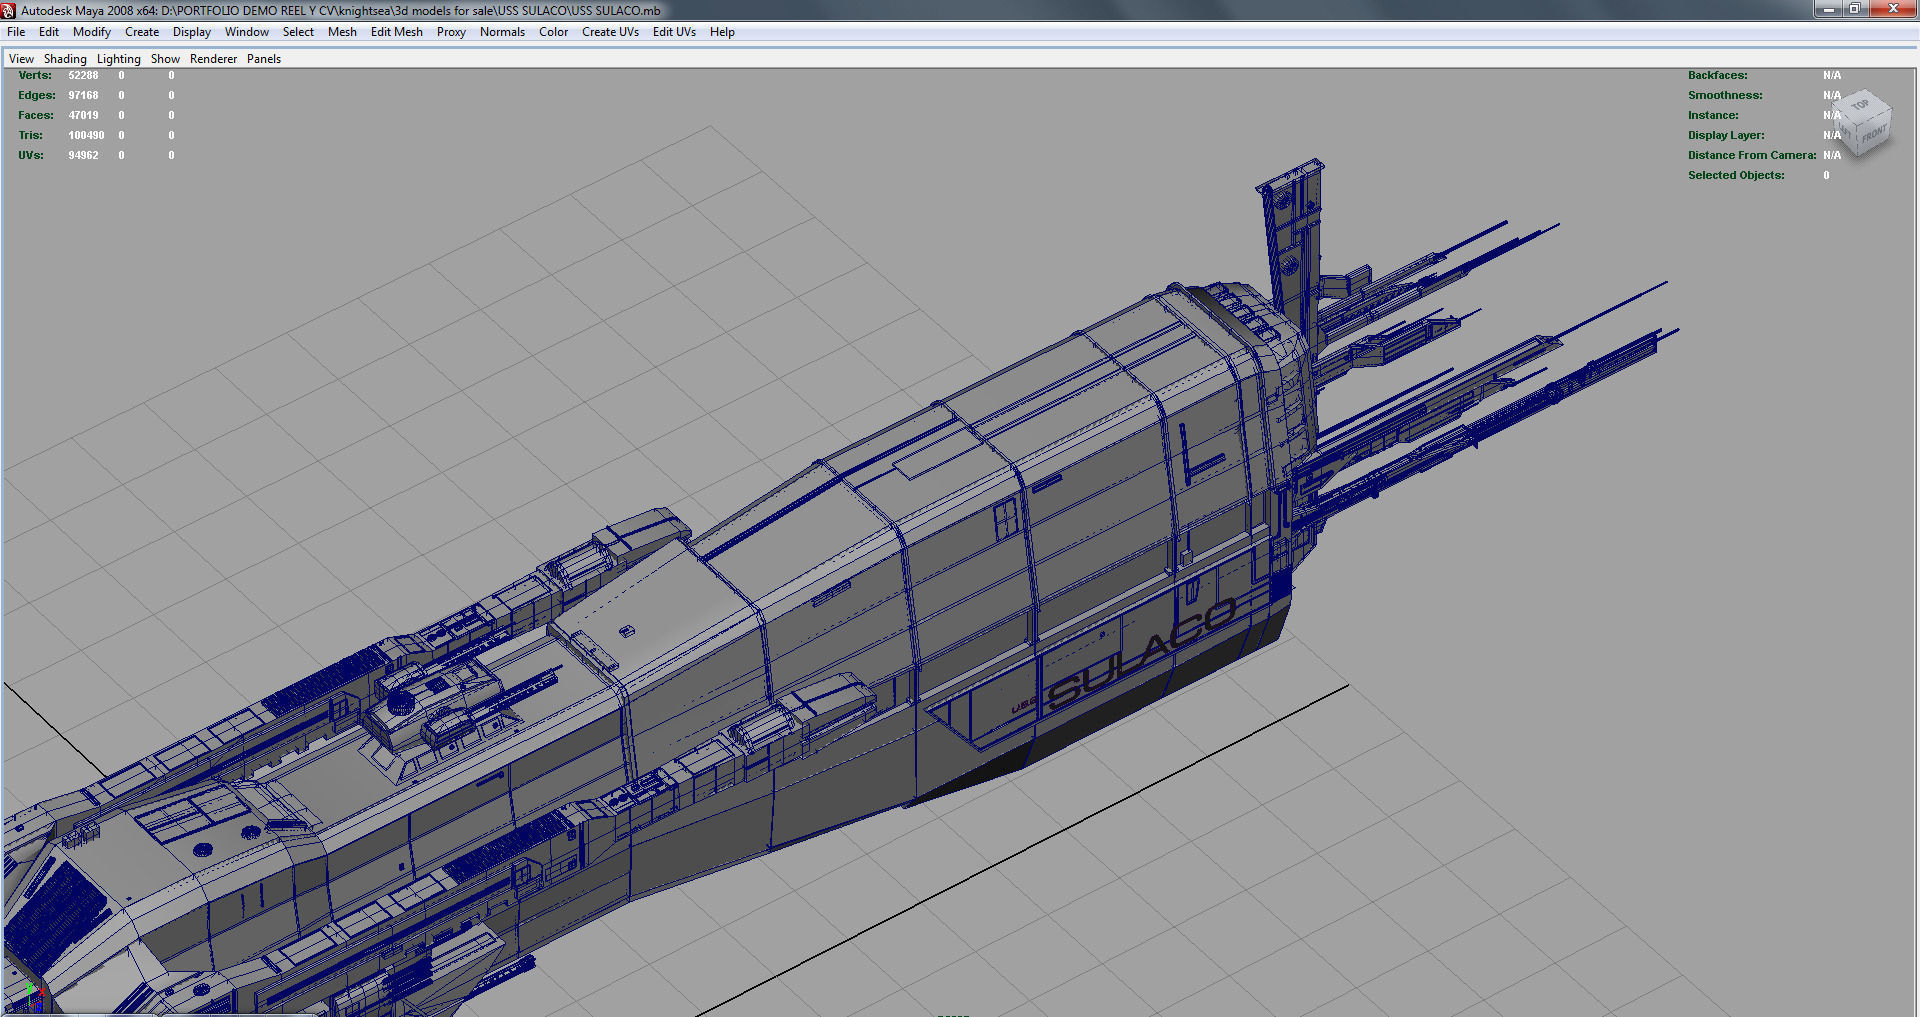
Task: Open the viewport Lighting menu
Action: 119,59
